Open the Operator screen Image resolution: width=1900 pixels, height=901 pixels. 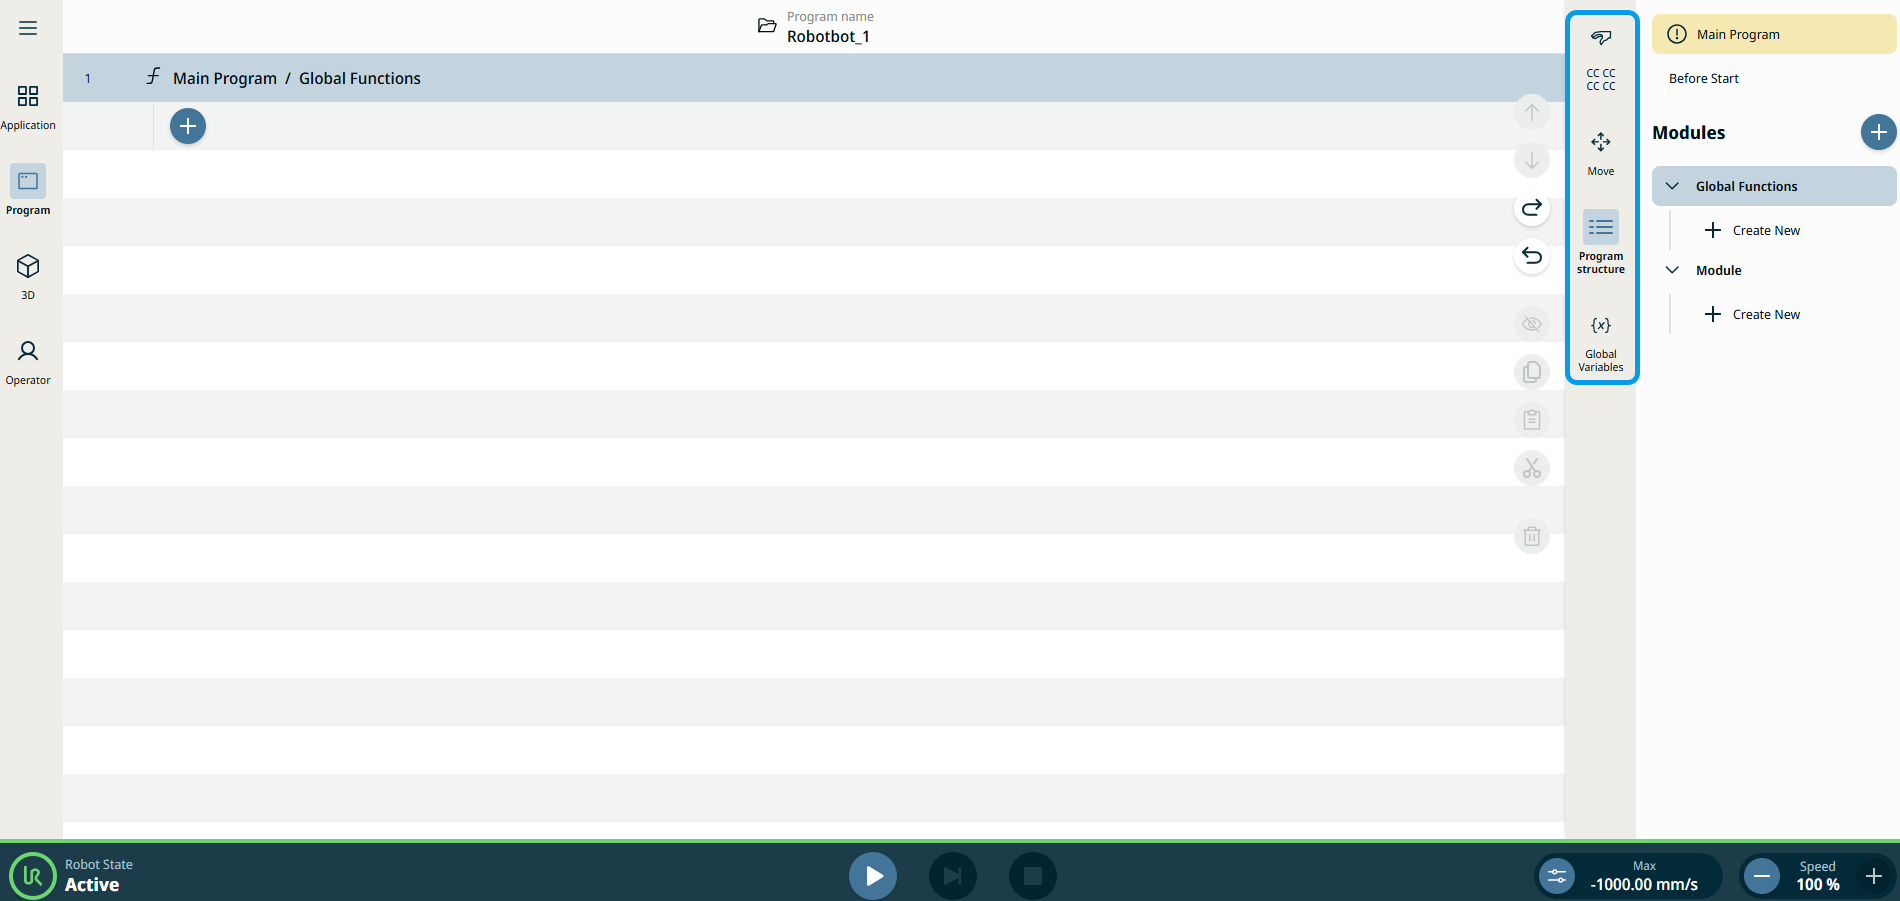pyautogui.click(x=28, y=361)
